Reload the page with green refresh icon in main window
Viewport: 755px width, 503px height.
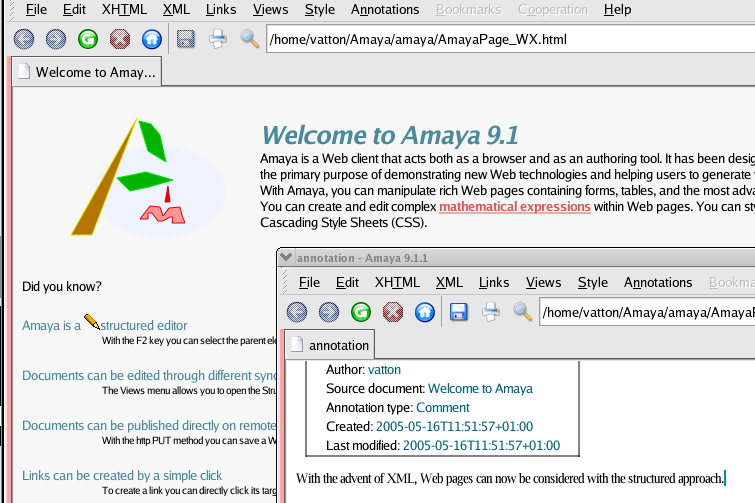(88, 39)
